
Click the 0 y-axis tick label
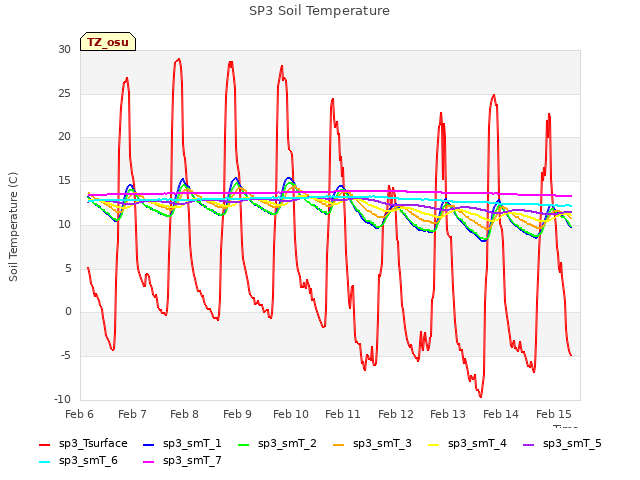click(68, 312)
